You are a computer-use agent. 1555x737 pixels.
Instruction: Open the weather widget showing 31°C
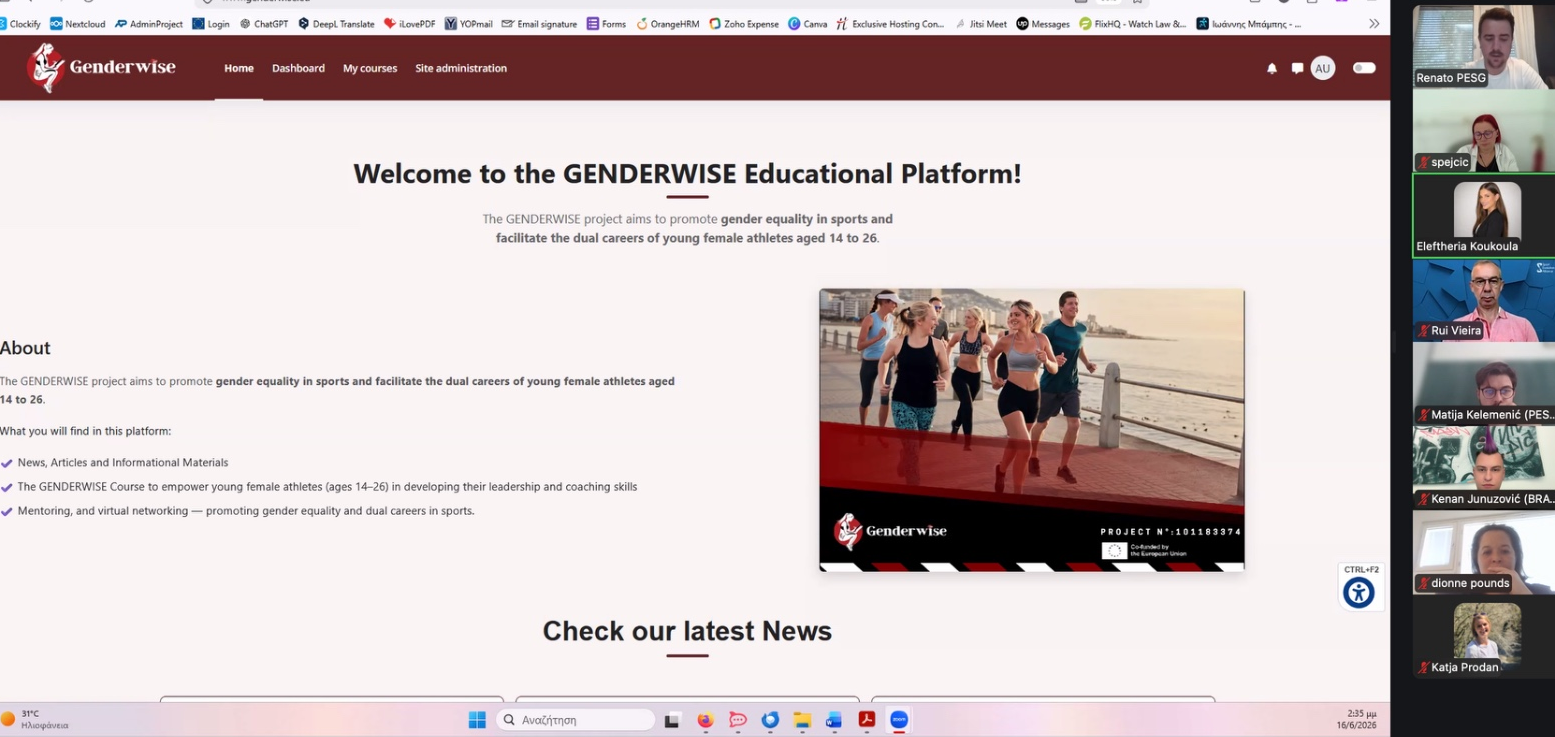[x=36, y=719]
